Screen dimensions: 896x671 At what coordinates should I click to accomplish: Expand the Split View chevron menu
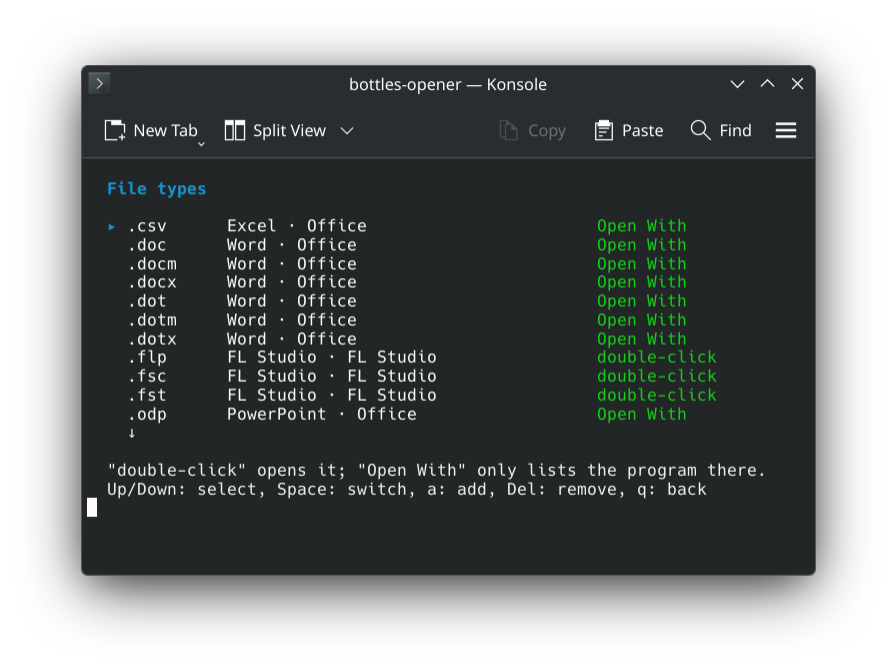pos(347,131)
